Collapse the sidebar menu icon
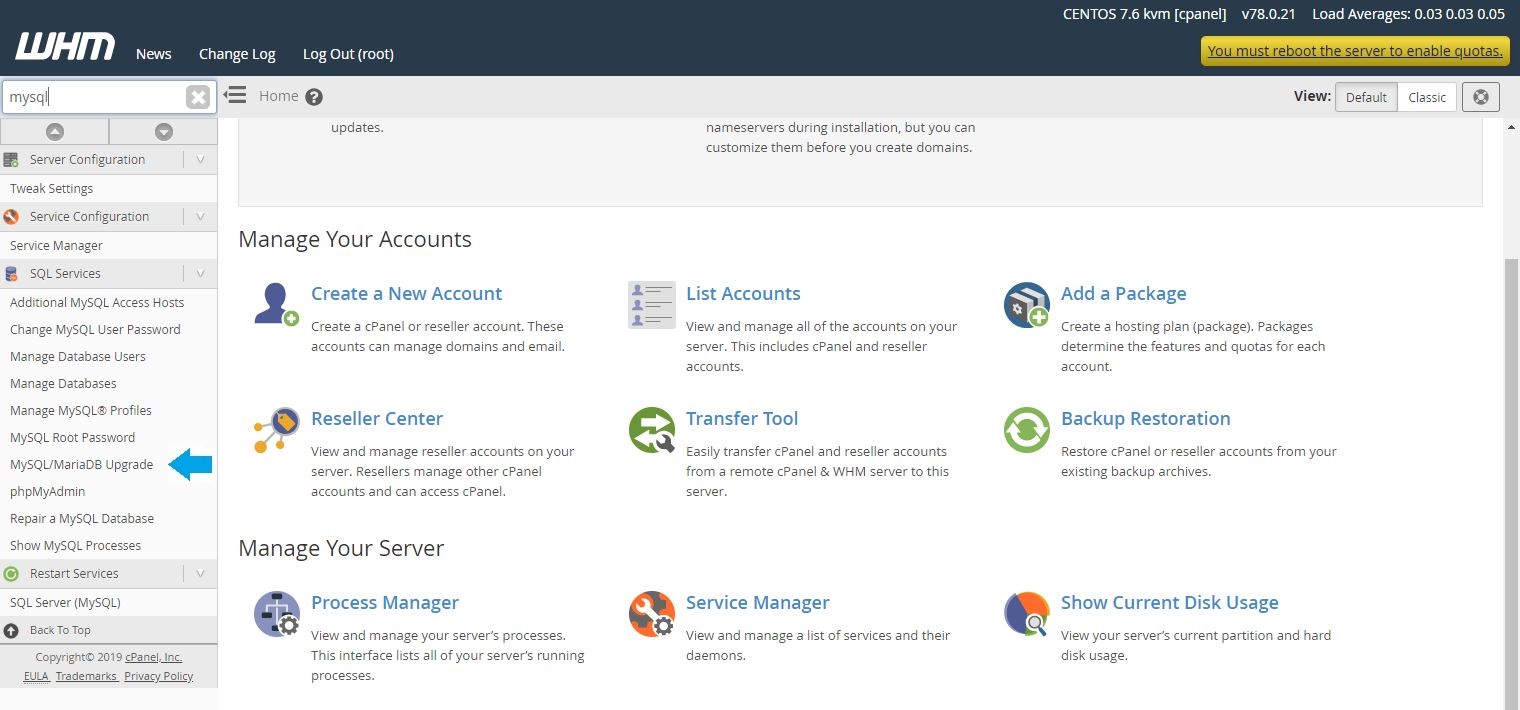 [235, 95]
